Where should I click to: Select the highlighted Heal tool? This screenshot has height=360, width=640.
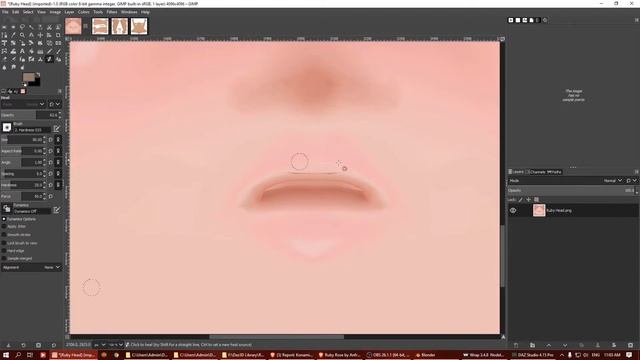point(49,59)
